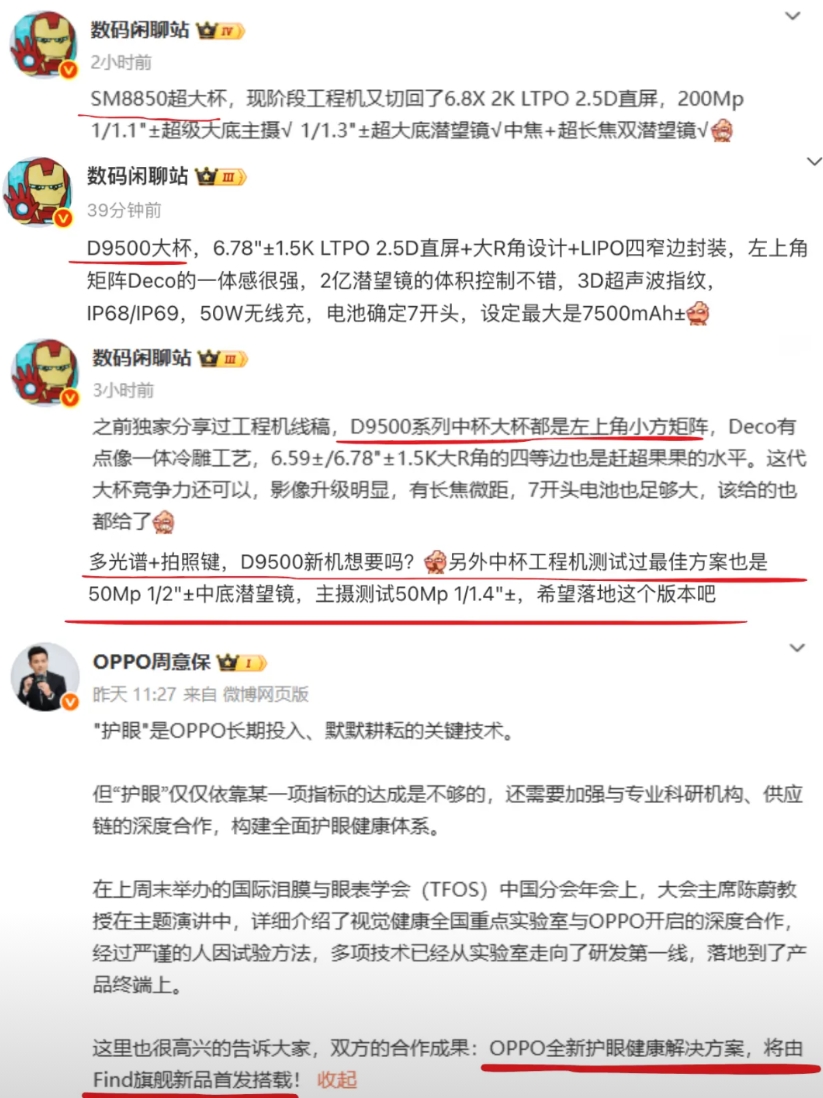Viewport: 823px width, 1098px height.
Task: Expand options chevron on OPPO周意保 post
Action: coord(797,648)
